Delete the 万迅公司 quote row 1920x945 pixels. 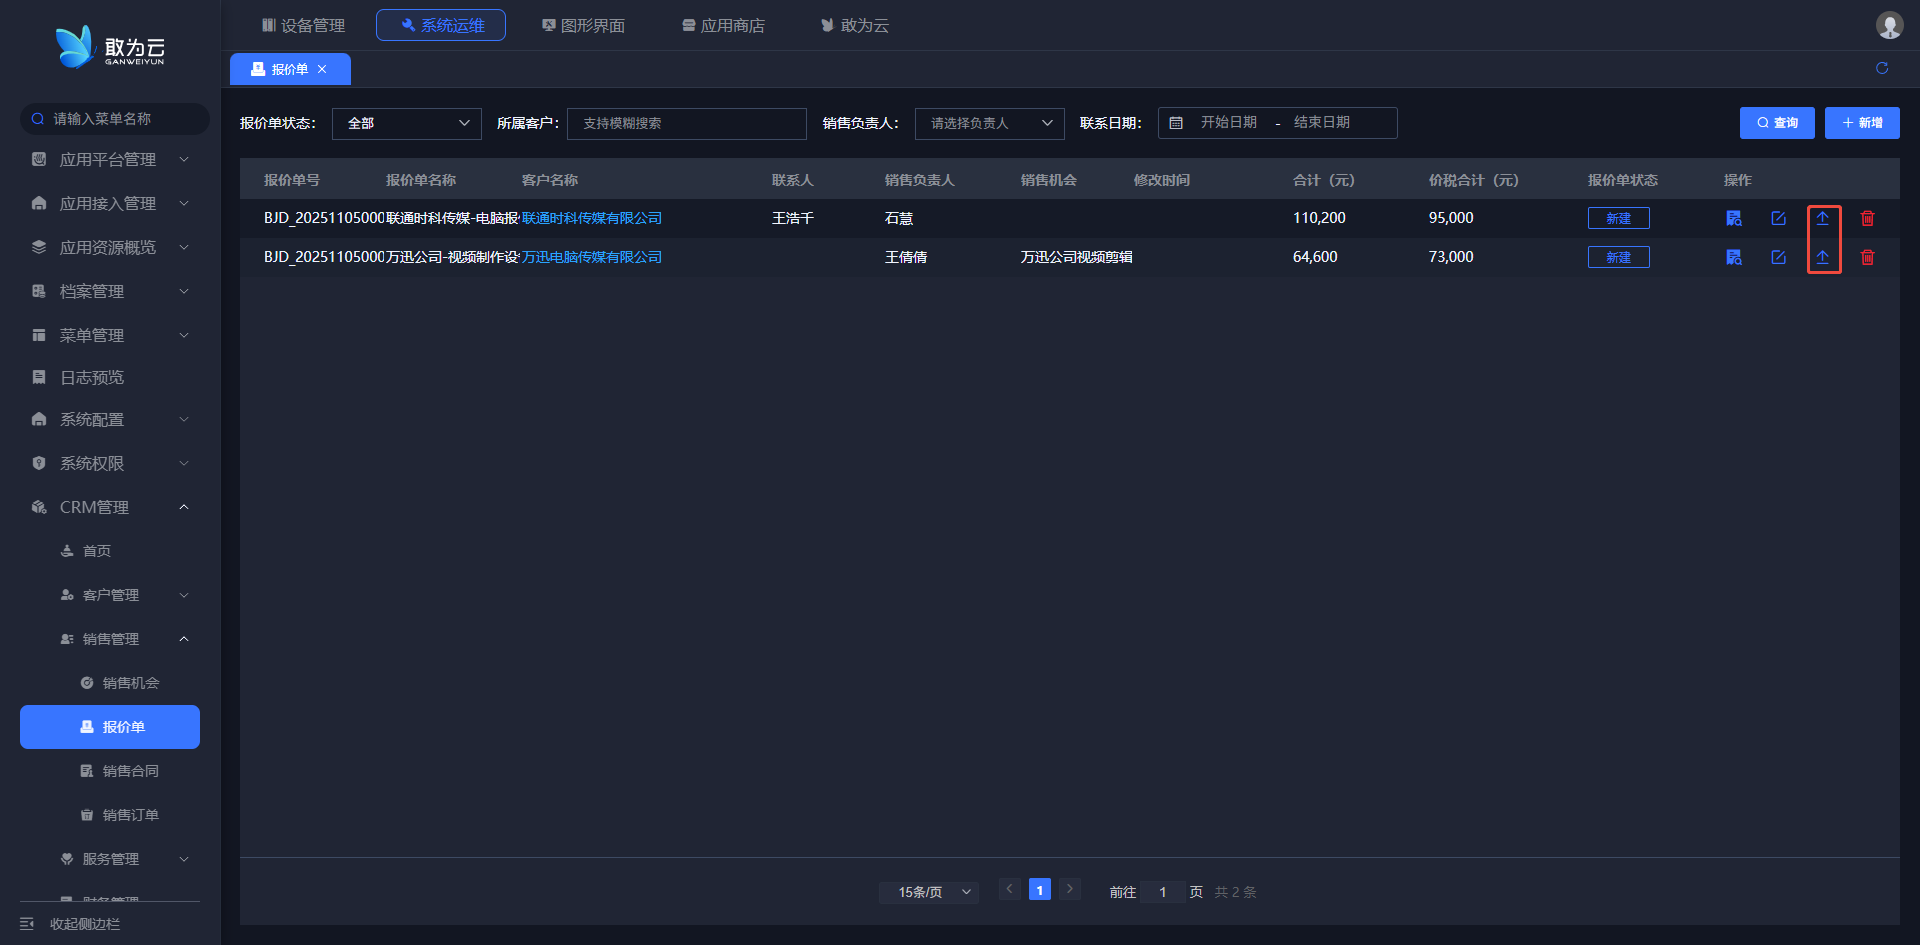[x=1867, y=257]
